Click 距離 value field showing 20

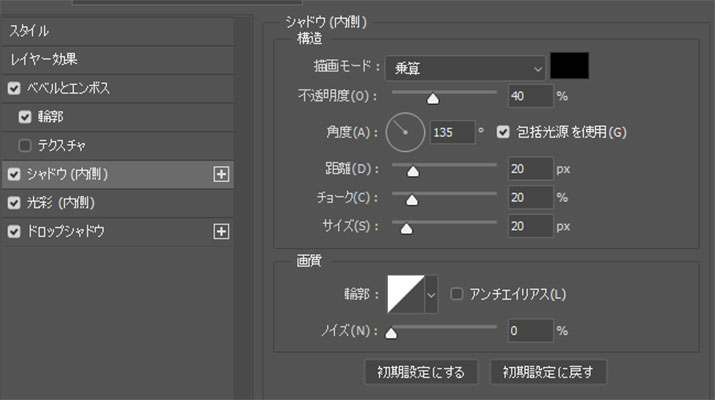[x=530, y=169]
